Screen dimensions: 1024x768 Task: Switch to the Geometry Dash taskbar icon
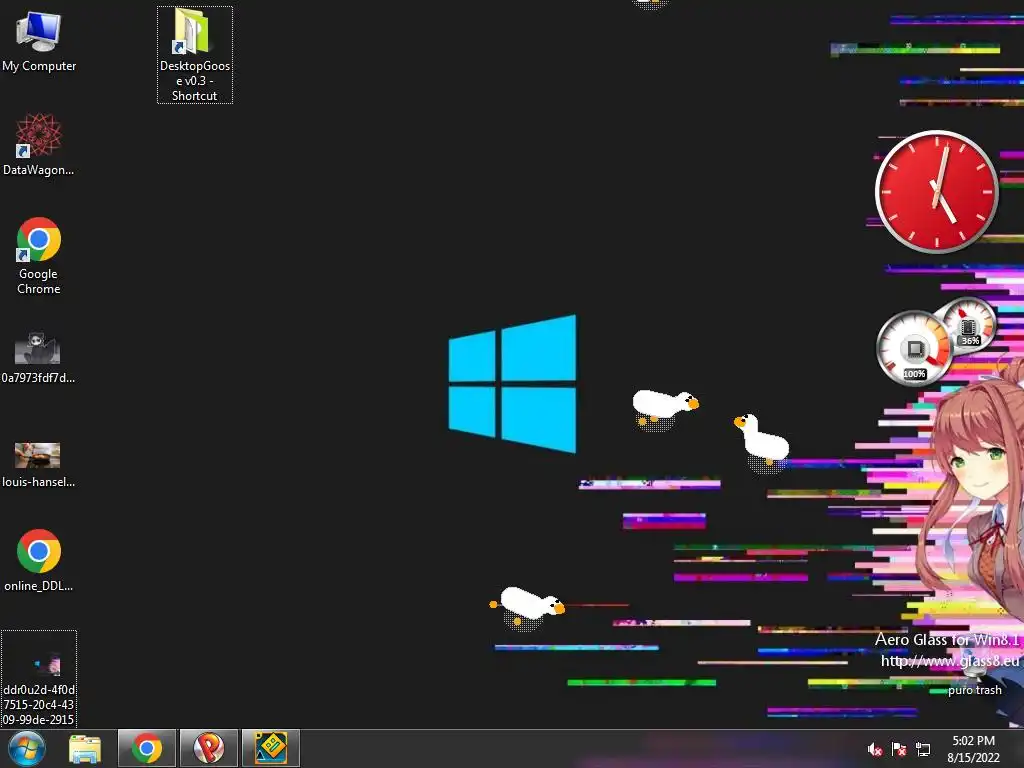271,748
